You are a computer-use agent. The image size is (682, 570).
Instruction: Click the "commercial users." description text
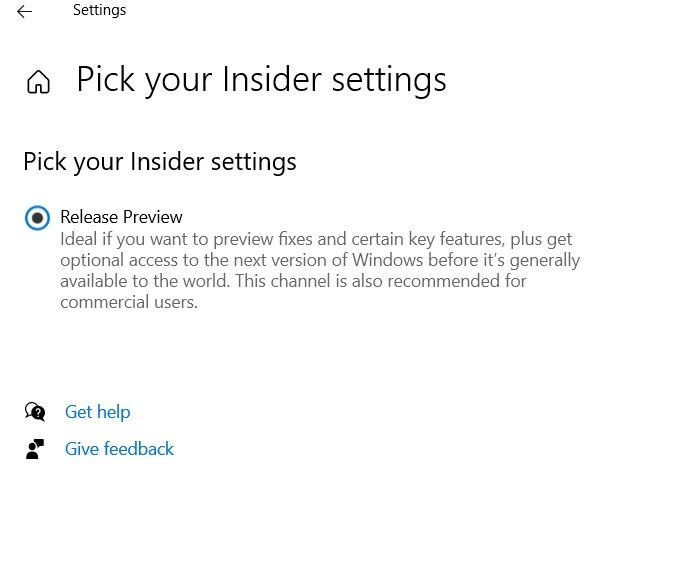129,302
